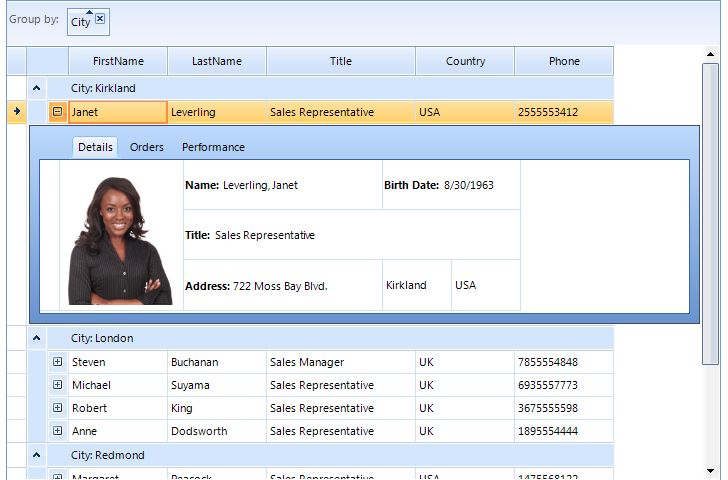The height and width of the screenshot is (480, 728).
Task: Sort by the LastName column header
Action: point(217,61)
